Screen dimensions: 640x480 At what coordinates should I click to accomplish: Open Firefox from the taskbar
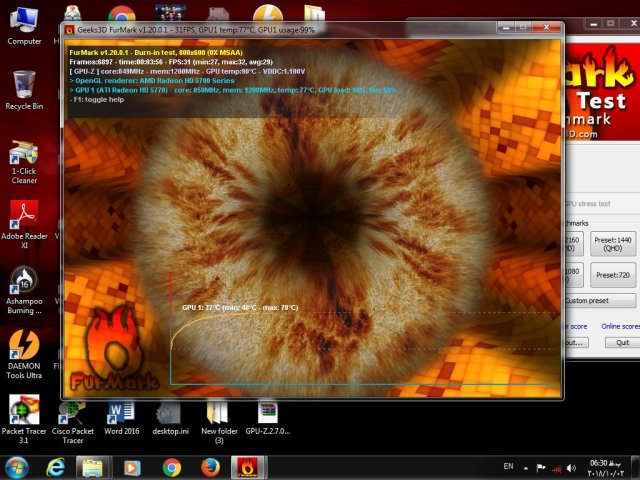pyautogui.click(x=210, y=467)
